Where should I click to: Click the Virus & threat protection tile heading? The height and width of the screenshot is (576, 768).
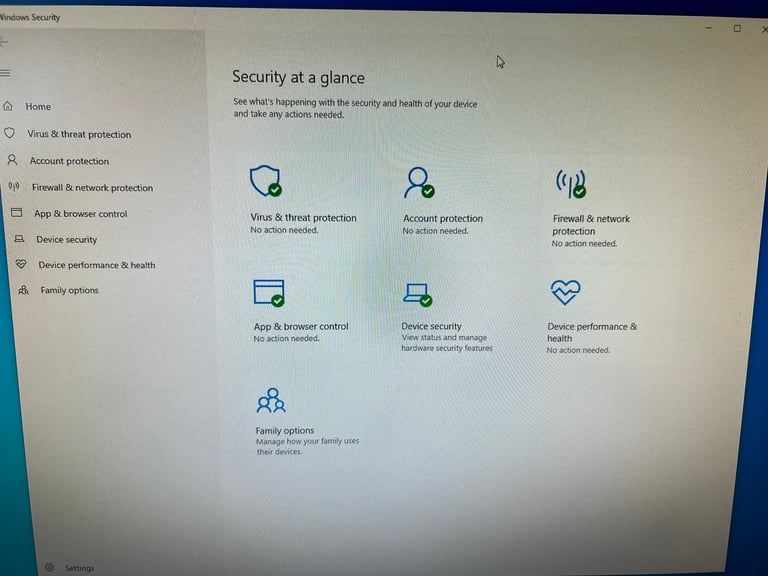click(x=303, y=217)
